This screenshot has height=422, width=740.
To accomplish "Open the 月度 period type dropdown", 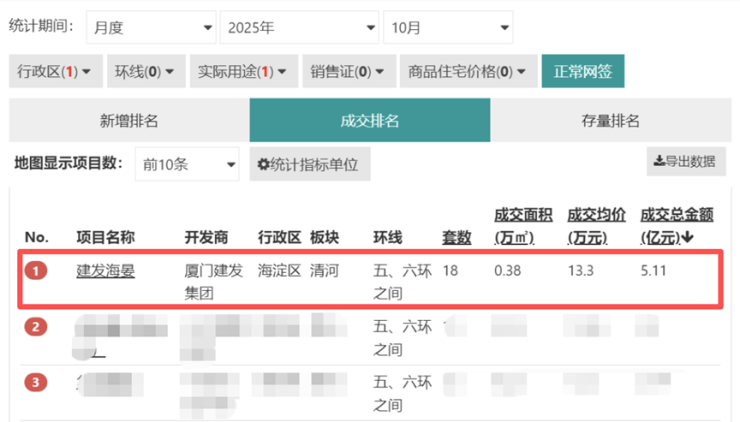I will [x=150, y=28].
